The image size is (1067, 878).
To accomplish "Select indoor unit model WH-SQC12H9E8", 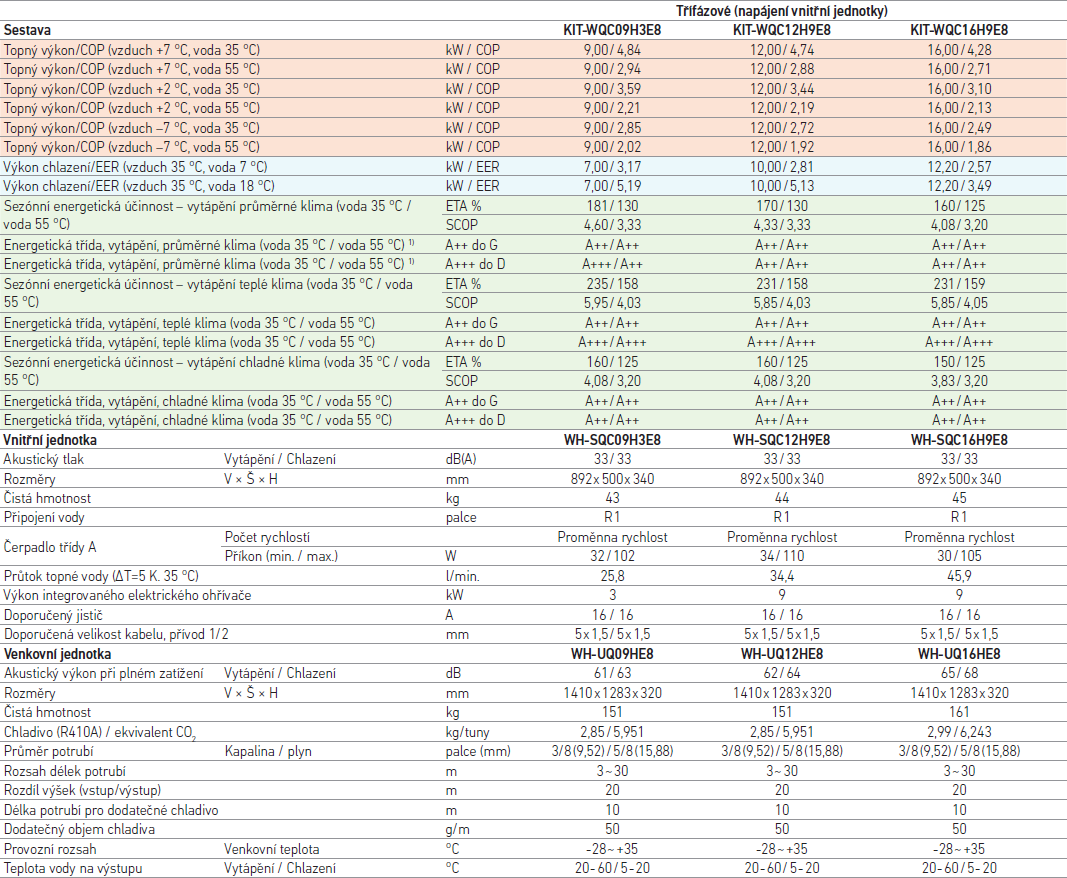I will tap(781, 440).
